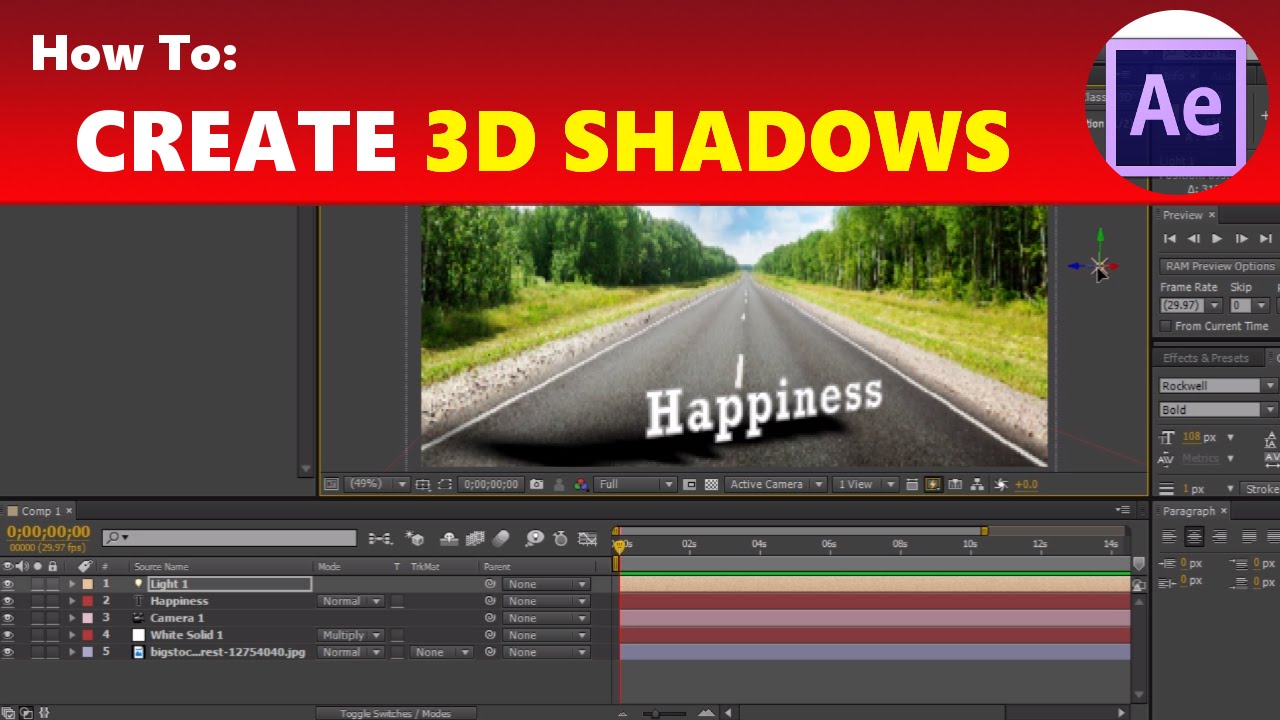Click RAM Preview Options button
The height and width of the screenshot is (720, 1280).
(x=1220, y=266)
